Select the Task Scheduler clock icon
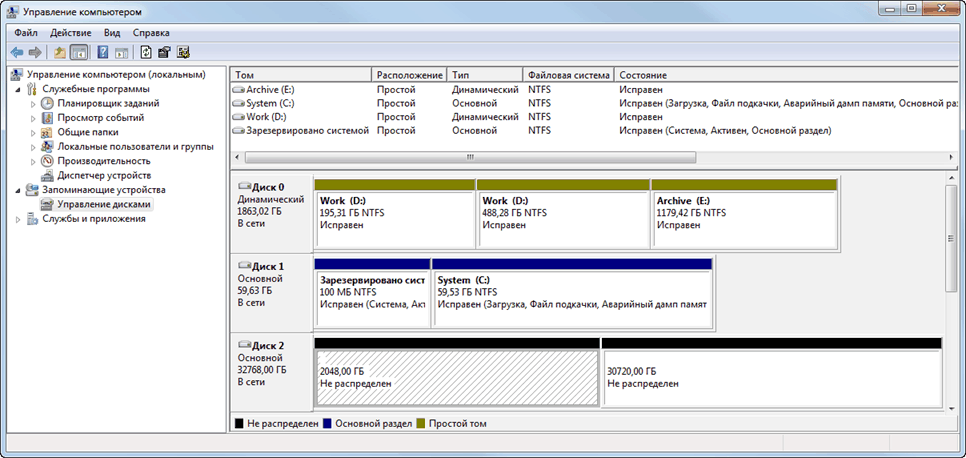This screenshot has height=458, width=966. click(x=47, y=103)
